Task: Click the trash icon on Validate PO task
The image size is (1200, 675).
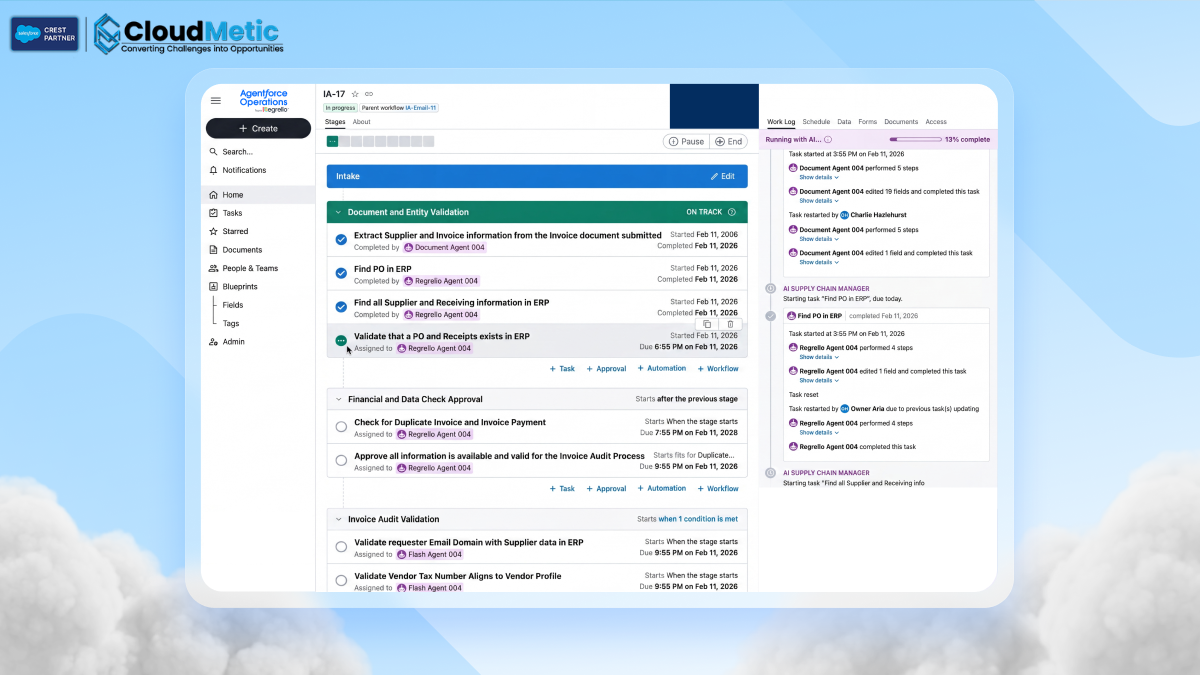Action: [730, 324]
